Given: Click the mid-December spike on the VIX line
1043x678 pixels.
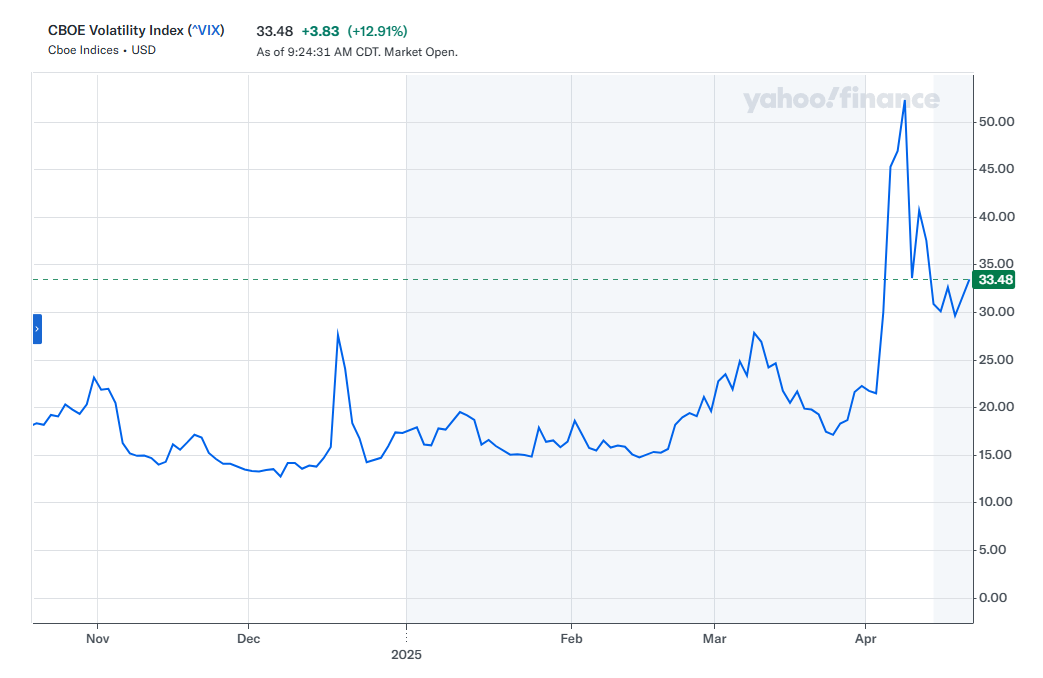Looking at the screenshot, I should [338, 331].
